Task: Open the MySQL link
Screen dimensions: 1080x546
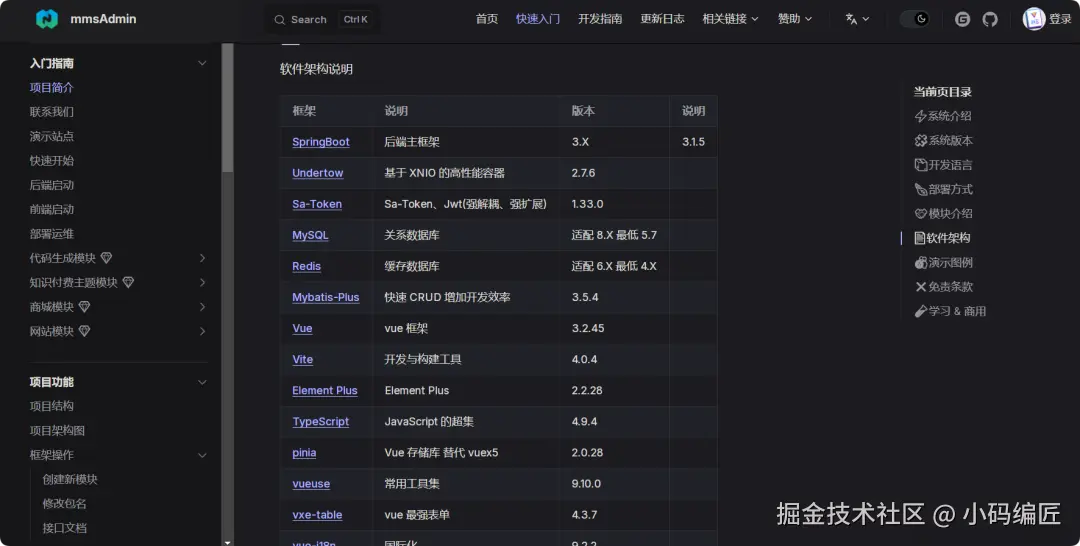Action: click(x=310, y=235)
